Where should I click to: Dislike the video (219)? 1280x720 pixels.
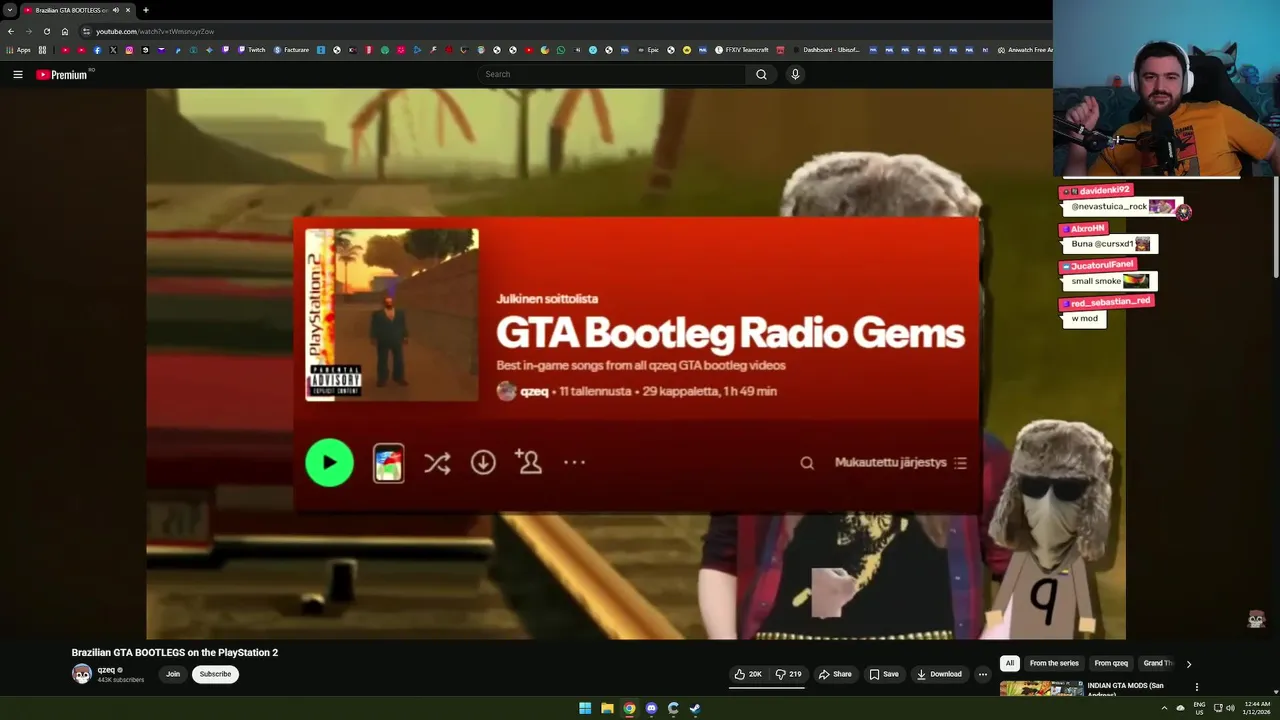[x=789, y=674]
